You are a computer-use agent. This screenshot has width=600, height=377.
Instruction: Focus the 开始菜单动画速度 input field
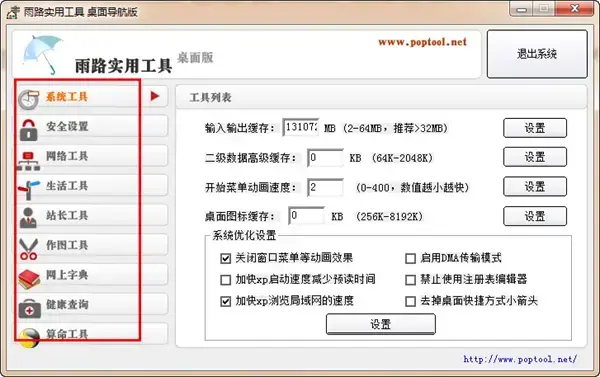tap(325, 187)
